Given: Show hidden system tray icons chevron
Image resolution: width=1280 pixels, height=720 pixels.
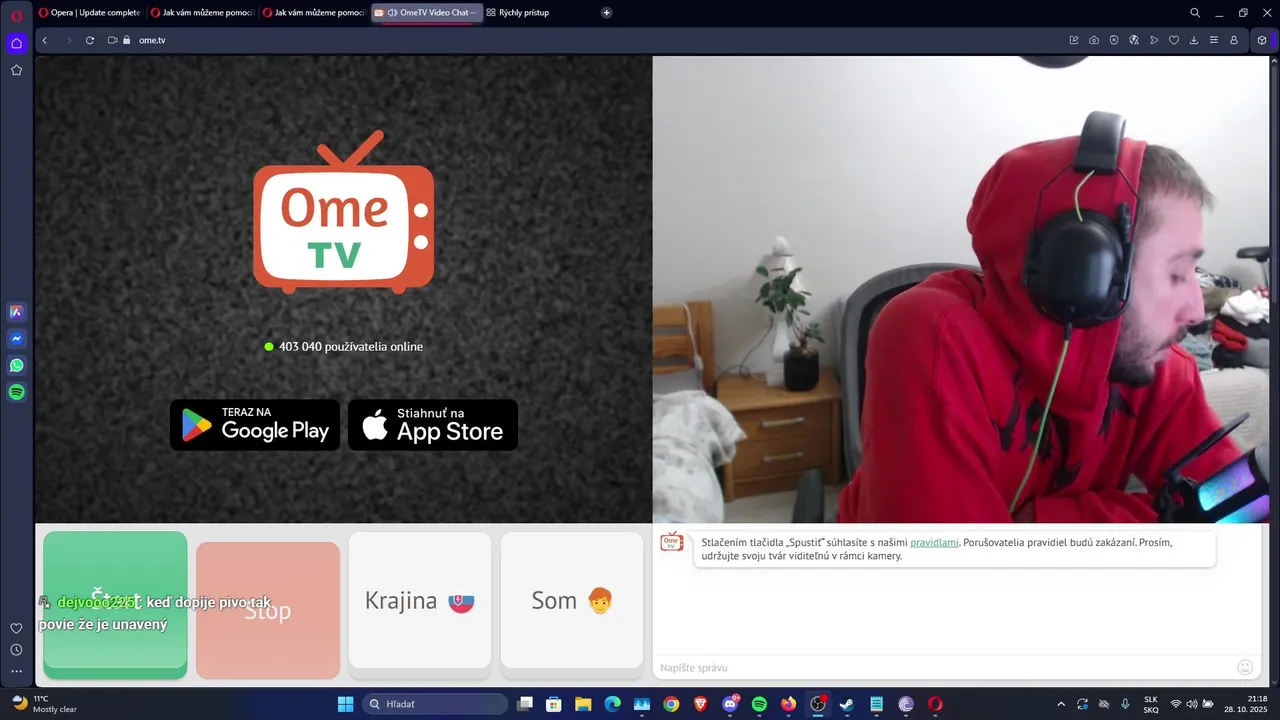Looking at the screenshot, I should pos(1061,704).
